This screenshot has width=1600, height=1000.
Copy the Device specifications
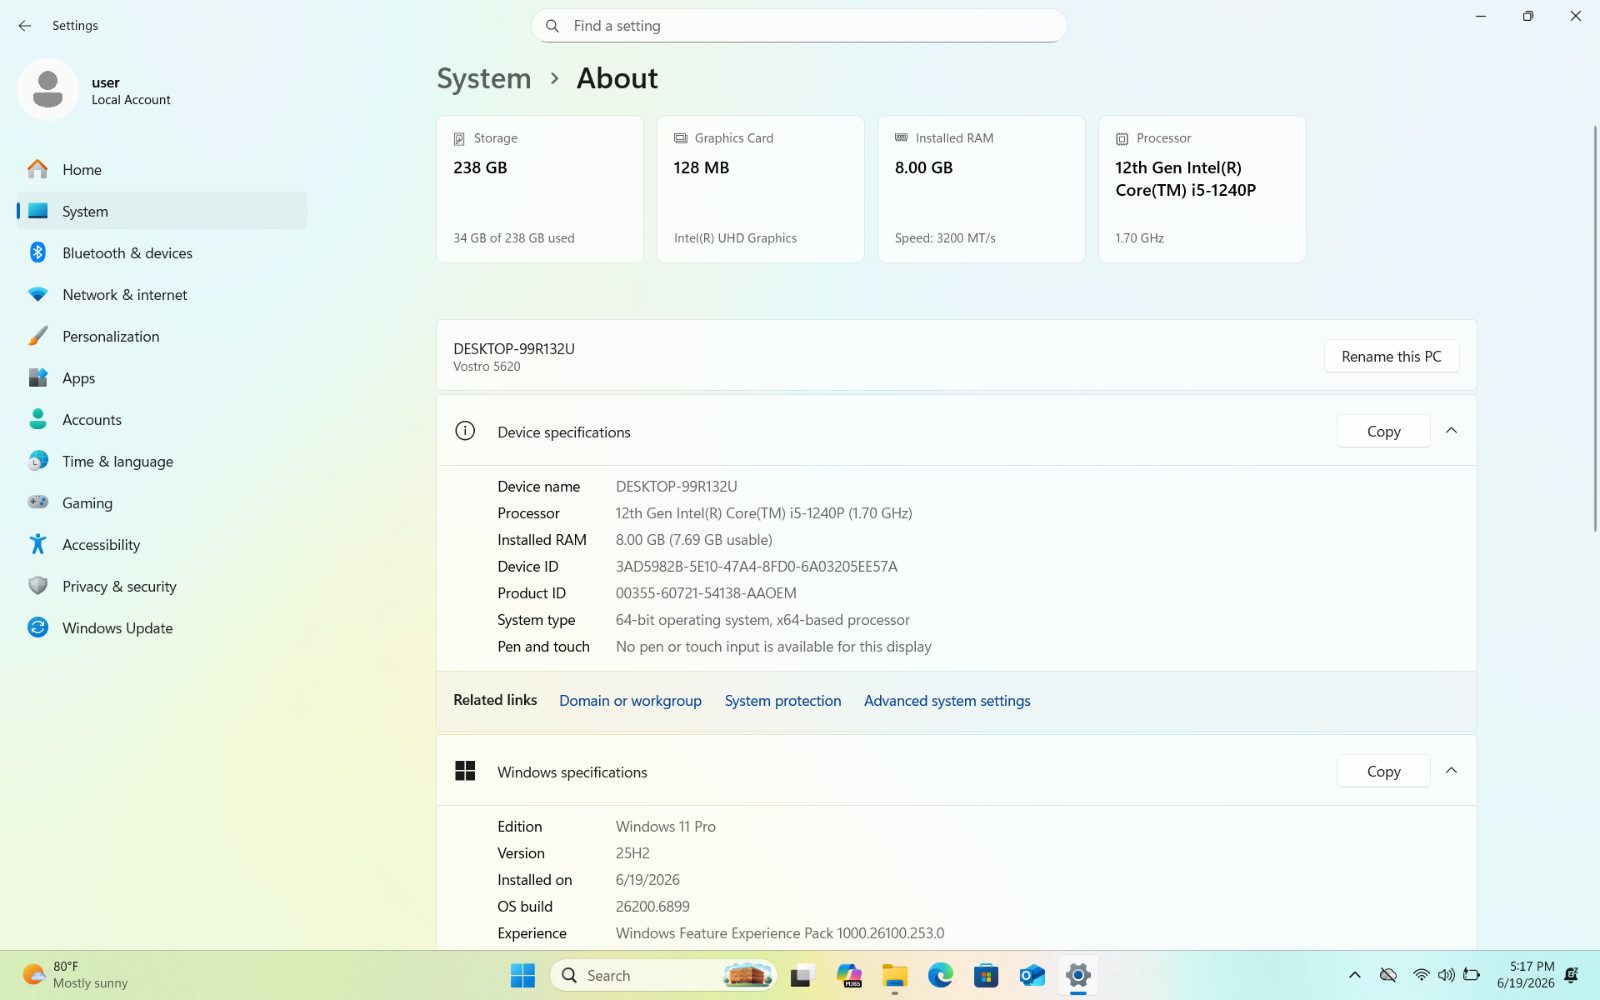tap(1384, 431)
